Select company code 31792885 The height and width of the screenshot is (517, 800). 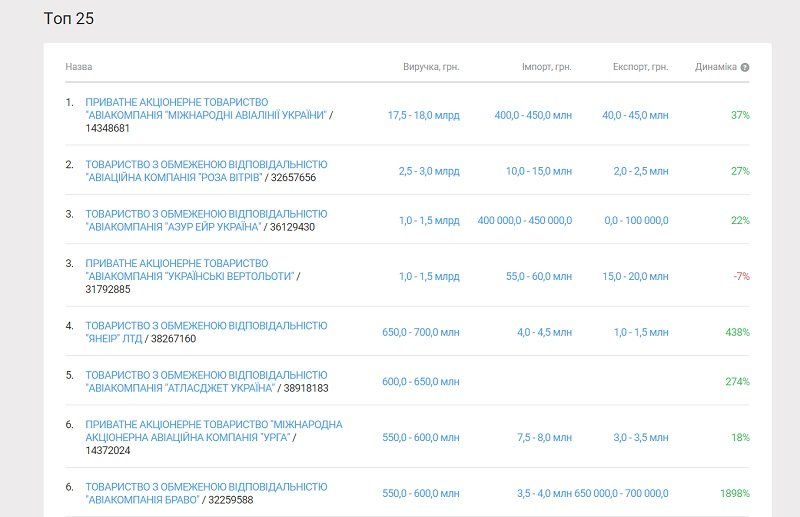(108, 289)
